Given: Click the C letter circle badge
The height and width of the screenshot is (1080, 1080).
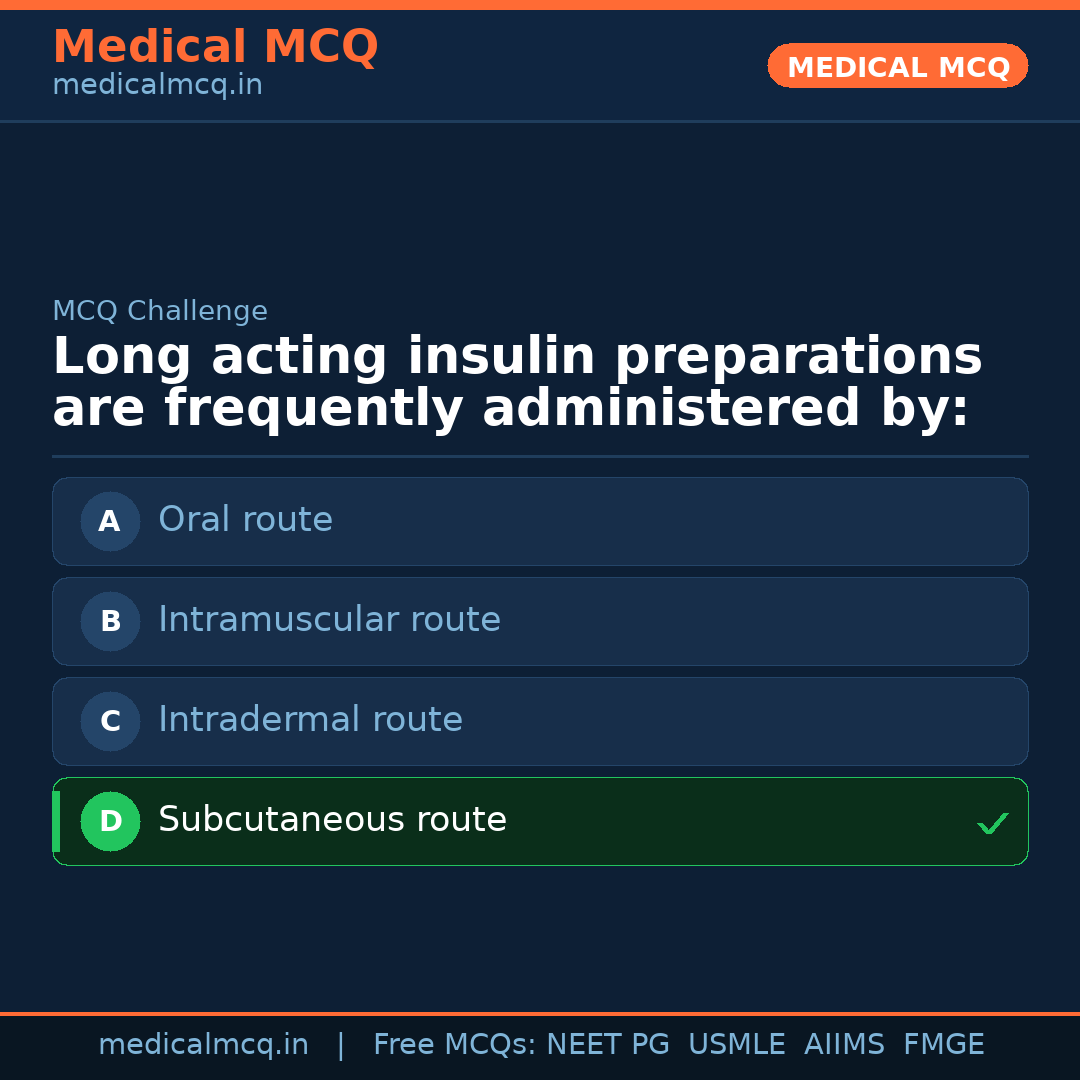Looking at the screenshot, I should point(110,721).
